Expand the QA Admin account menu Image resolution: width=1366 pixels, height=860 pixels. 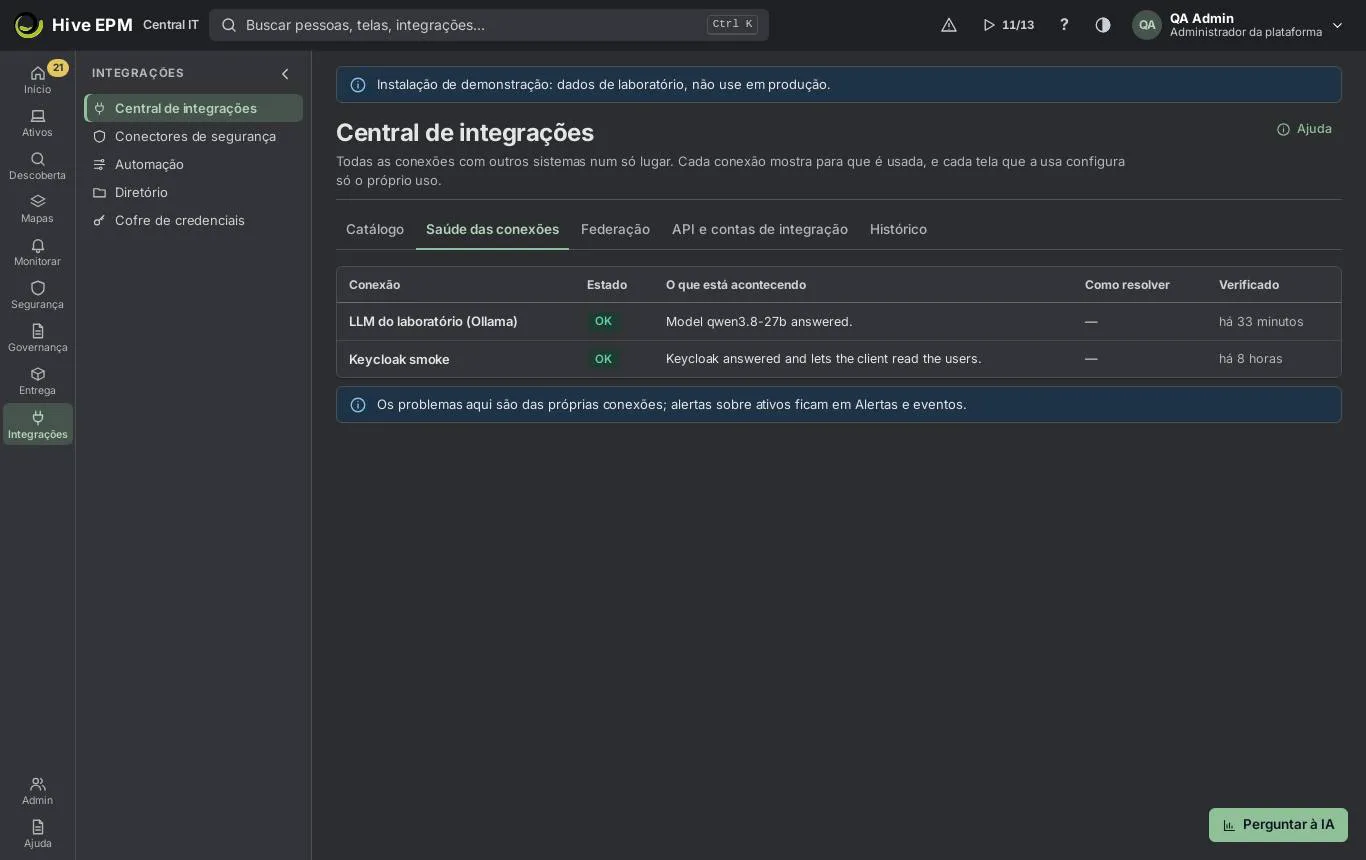point(1238,25)
